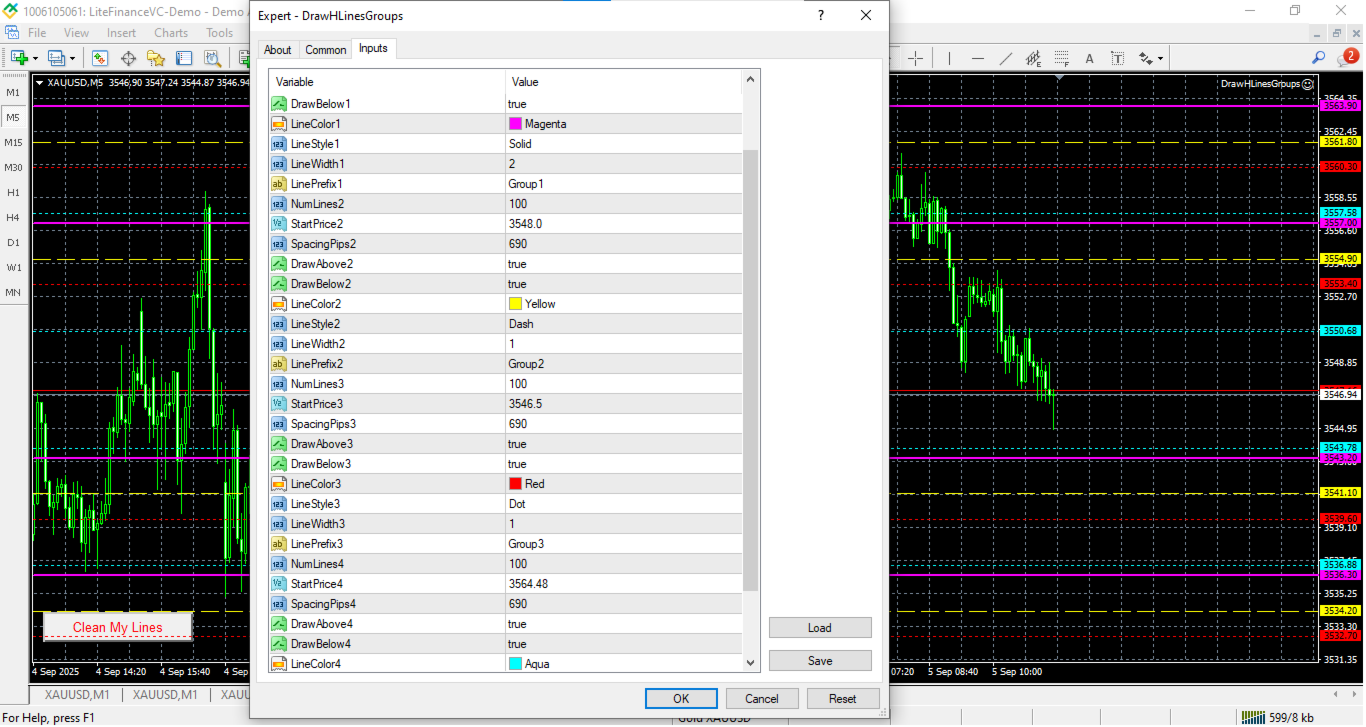The image size is (1366, 727).
Task: Open the chat notifications icon
Action: coord(1348,58)
